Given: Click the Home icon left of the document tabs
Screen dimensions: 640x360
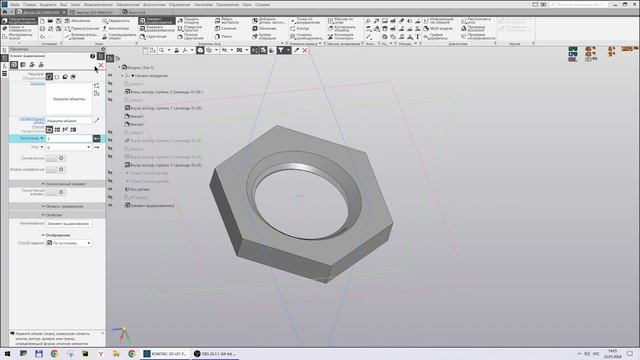Looking at the screenshot, I should point(4,12).
